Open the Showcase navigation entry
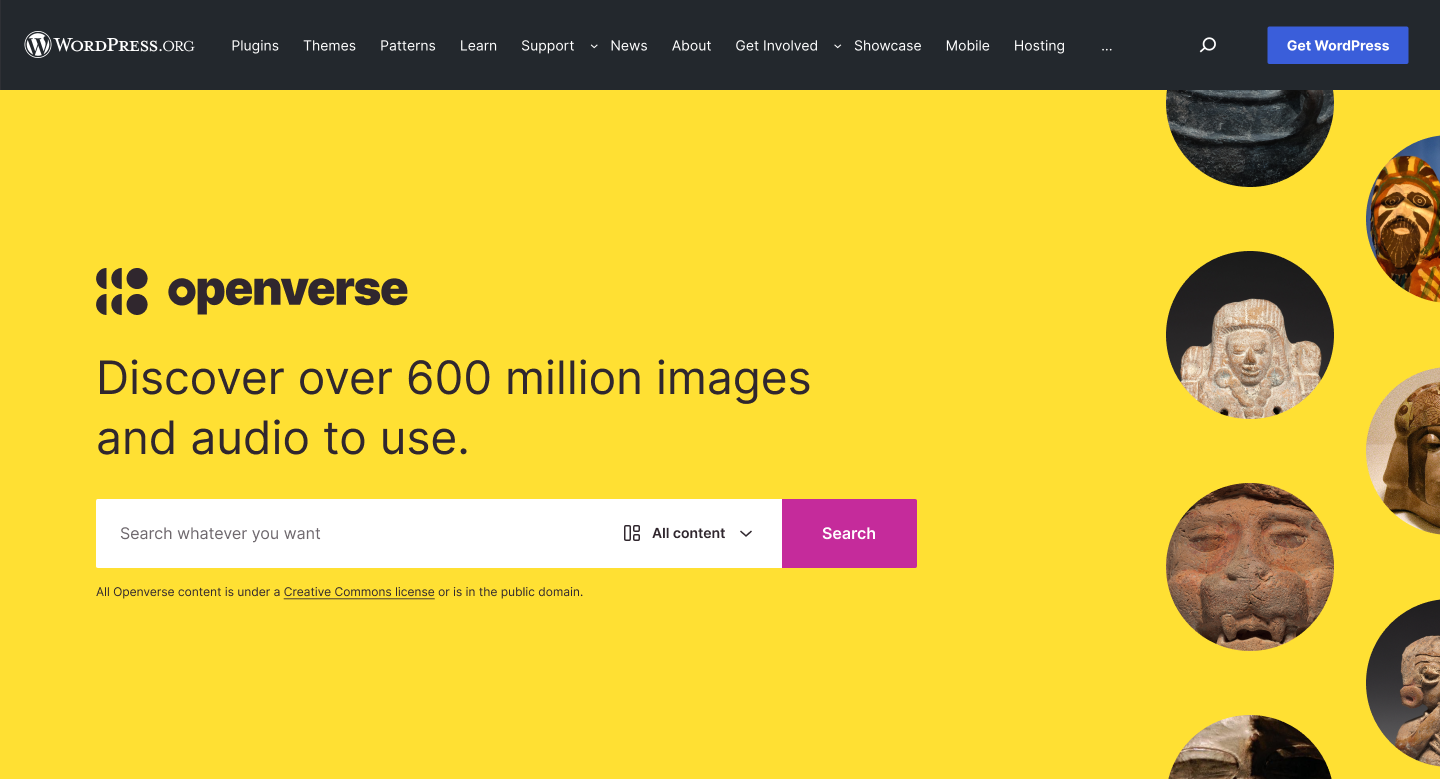This screenshot has height=779, width=1440. click(887, 45)
